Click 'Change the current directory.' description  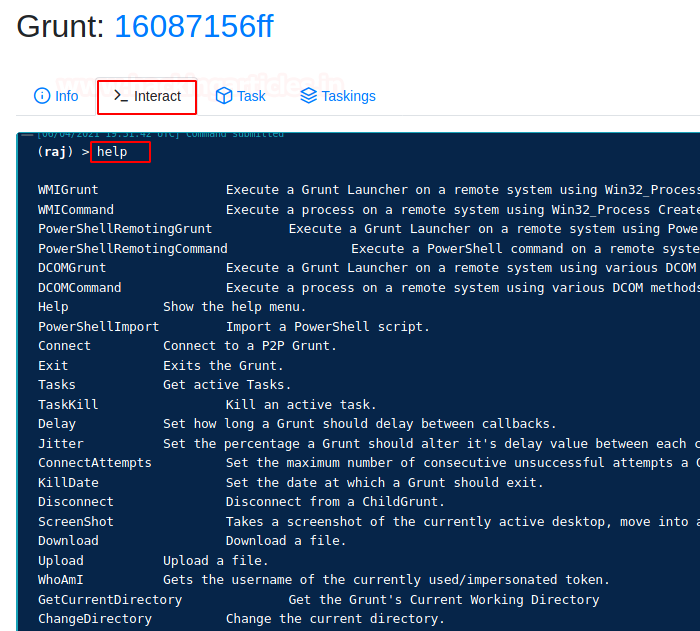(x=335, y=619)
